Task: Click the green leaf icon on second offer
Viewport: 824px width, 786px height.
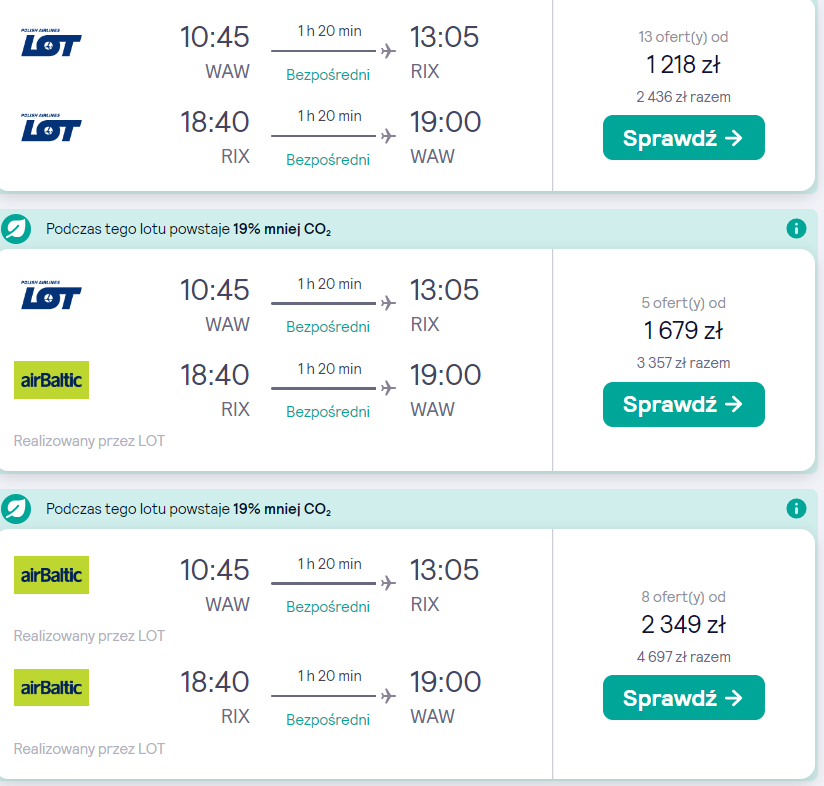Action: 17,229
